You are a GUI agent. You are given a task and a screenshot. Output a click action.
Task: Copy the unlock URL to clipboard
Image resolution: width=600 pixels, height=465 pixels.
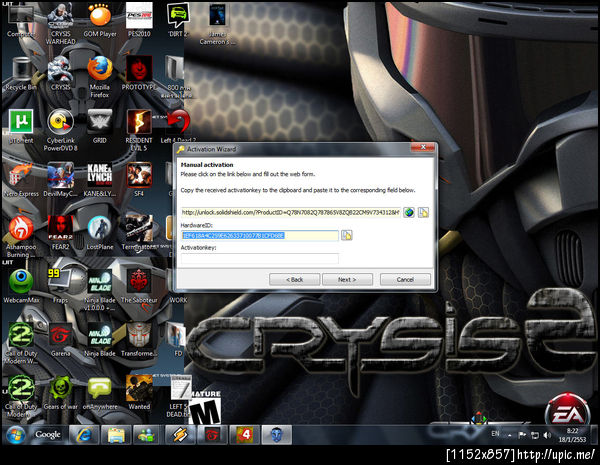click(423, 212)
